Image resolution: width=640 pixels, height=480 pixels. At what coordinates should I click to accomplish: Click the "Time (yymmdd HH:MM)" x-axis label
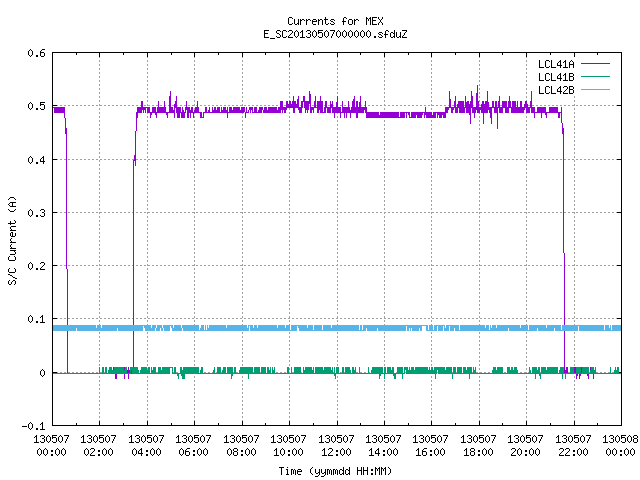[335, 471]
